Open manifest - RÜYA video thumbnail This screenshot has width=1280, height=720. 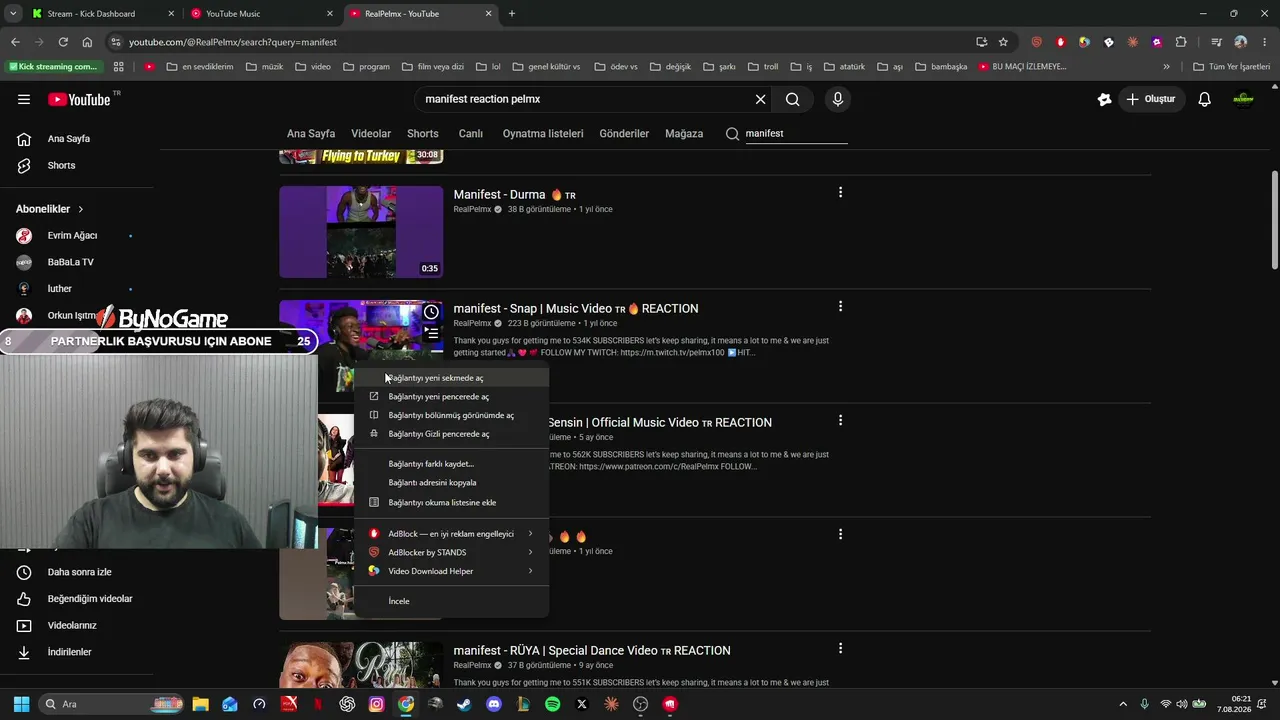click(361, 665)
